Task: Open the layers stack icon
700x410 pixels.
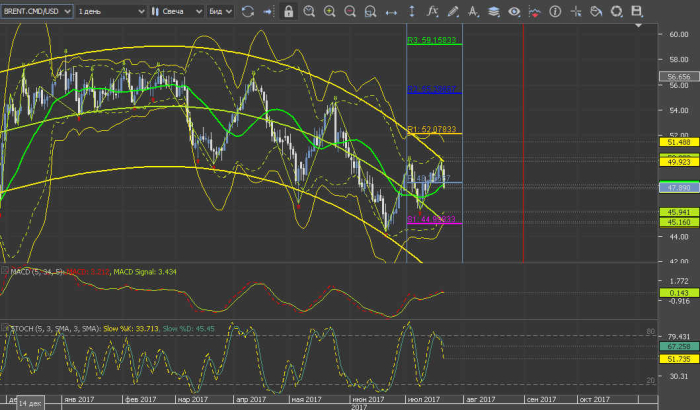Action: click(x=494, y=11)
